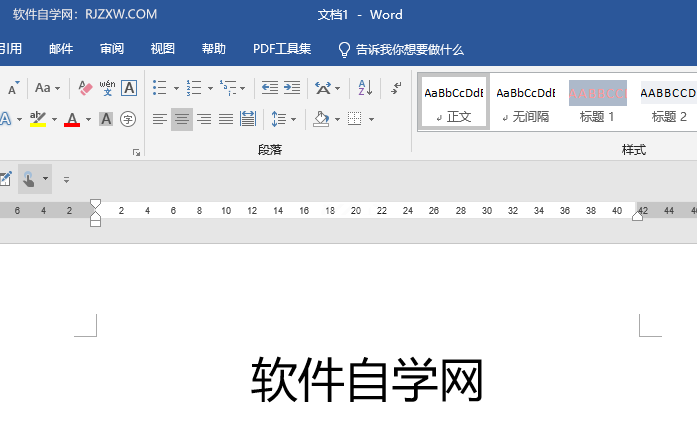Image resolution: width=697 pixels, height=436 pixels.
Task: Select the 无间隔 style
Action: (x=526, y=102)
